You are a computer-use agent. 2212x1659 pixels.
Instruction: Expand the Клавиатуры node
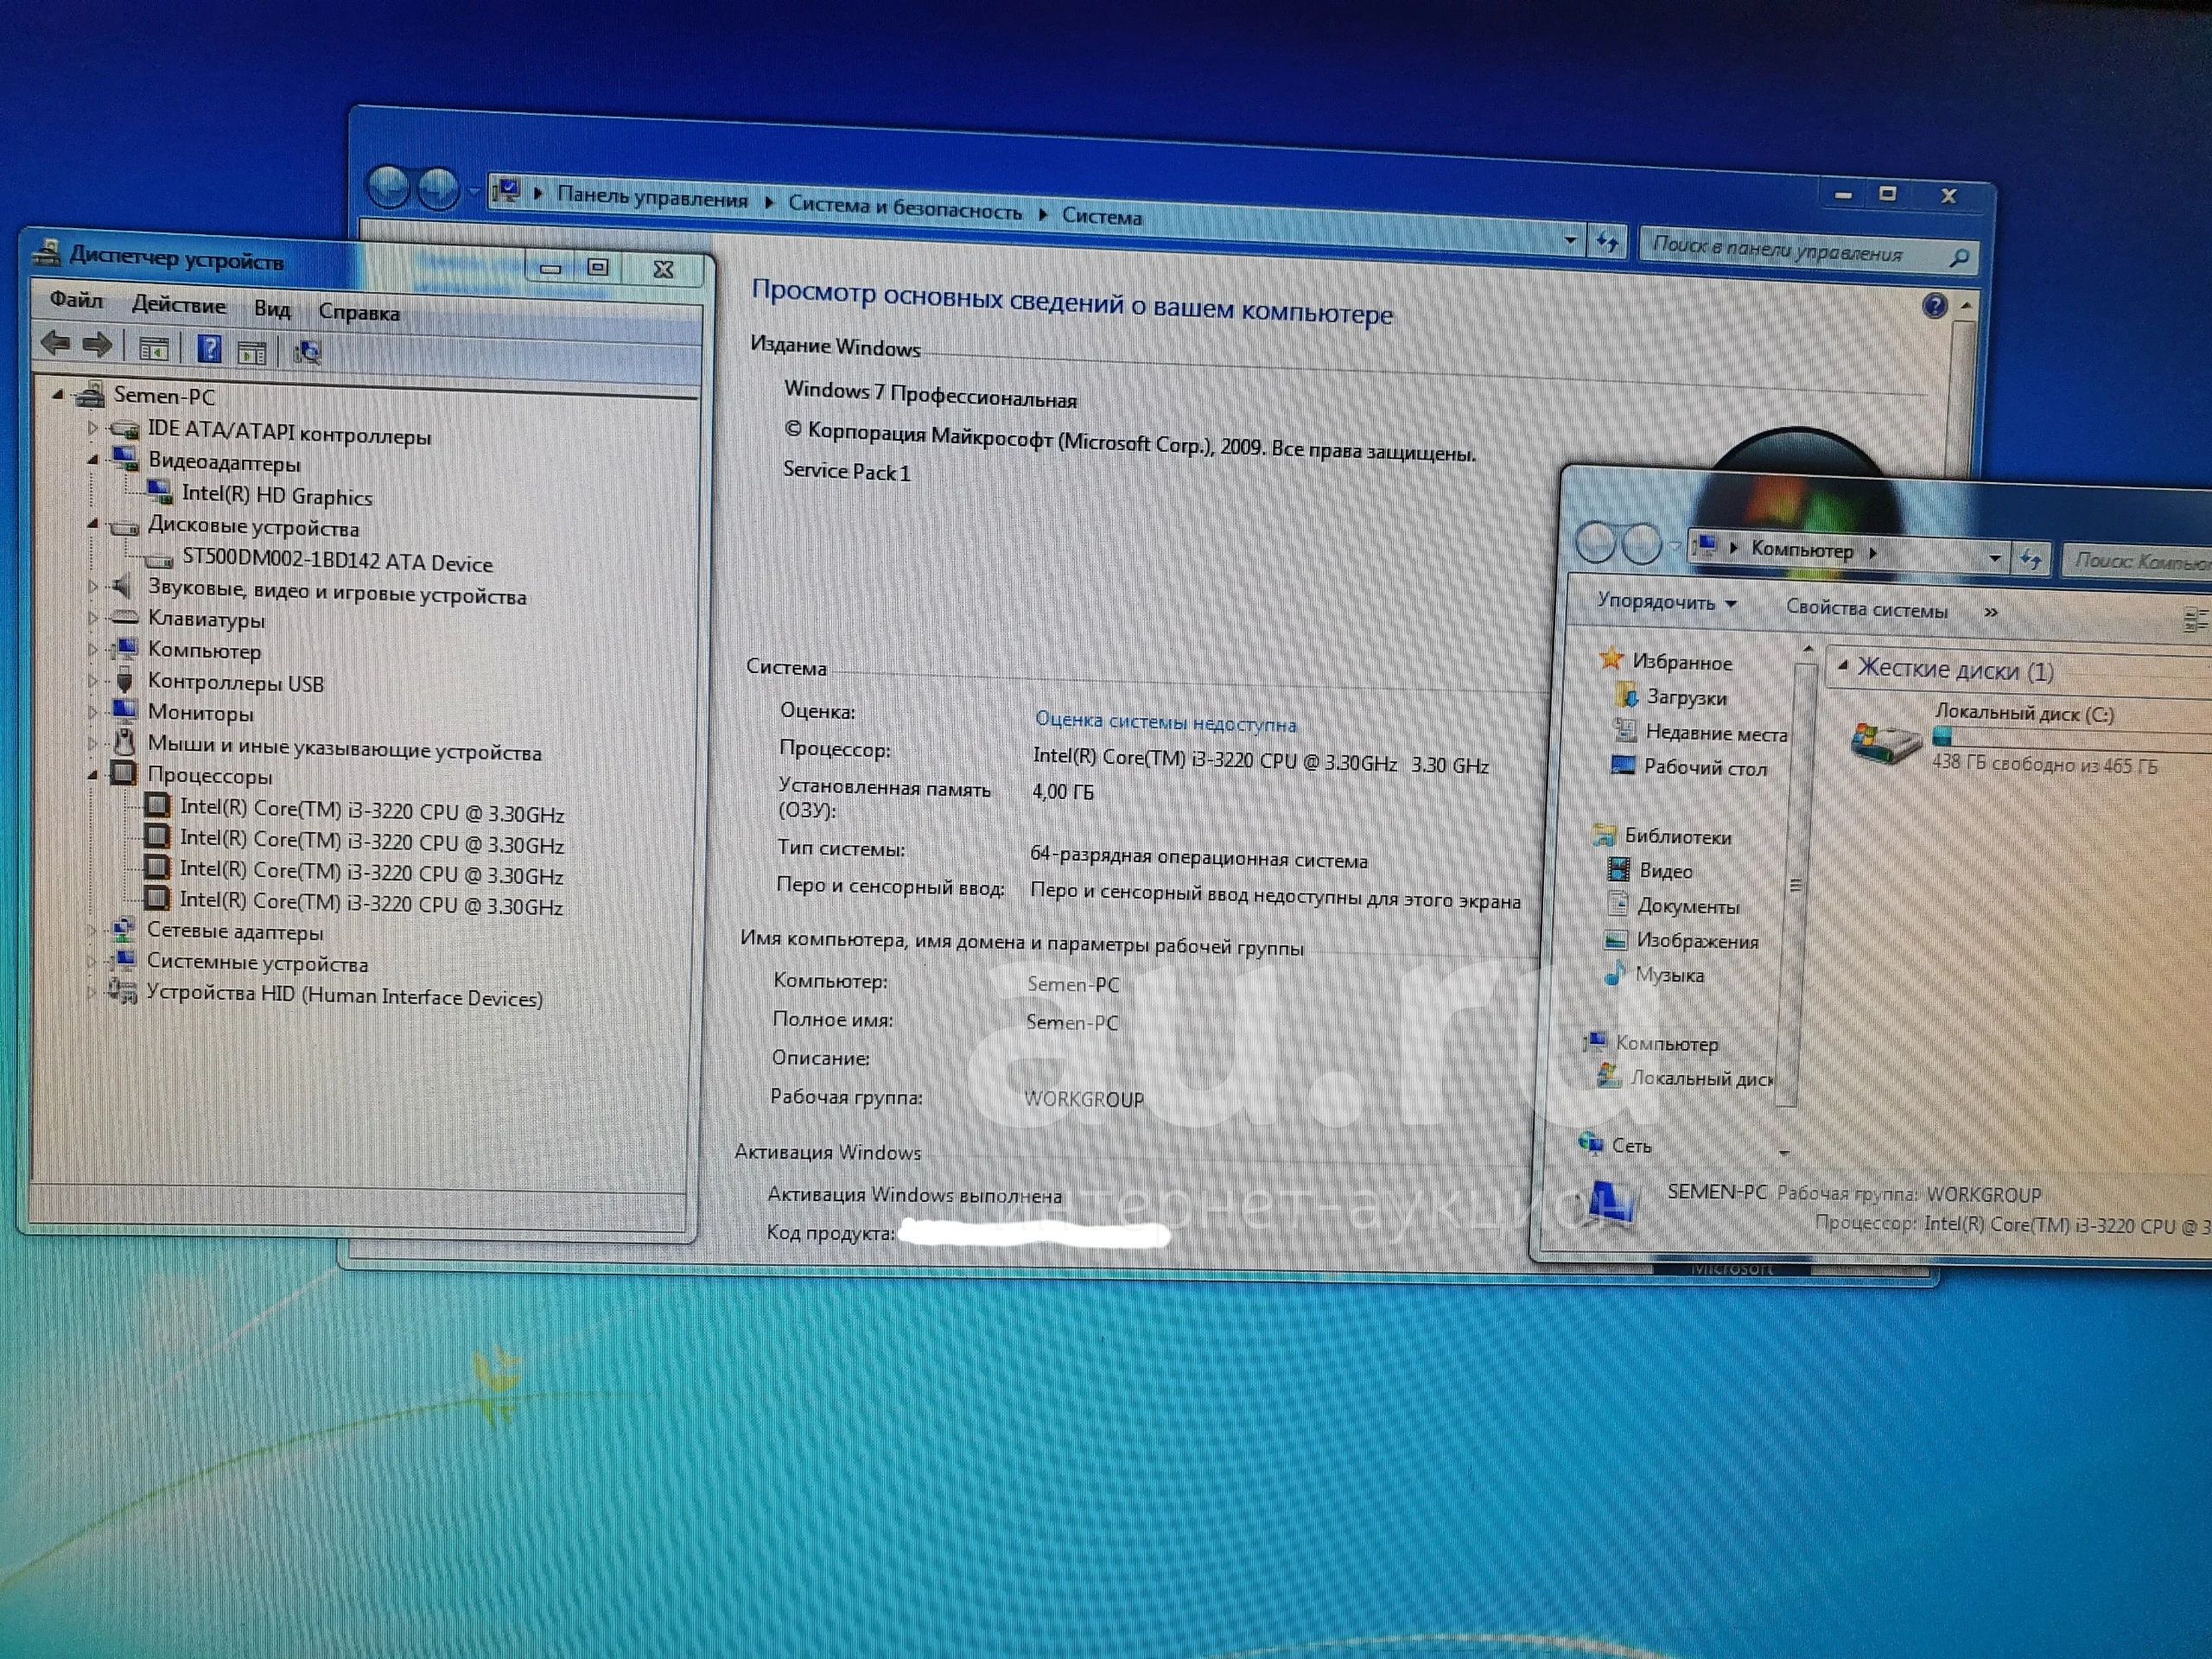(93, 618)
